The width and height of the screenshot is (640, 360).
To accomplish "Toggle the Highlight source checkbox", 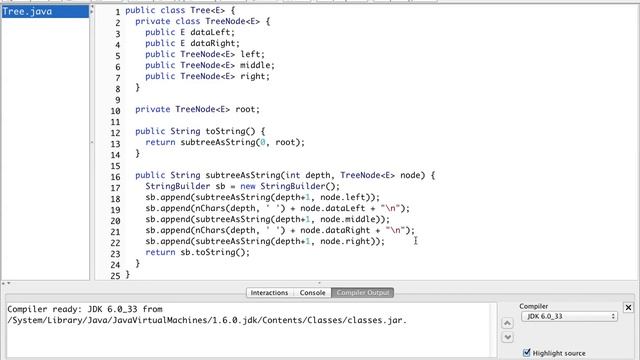I will (527, 352).
